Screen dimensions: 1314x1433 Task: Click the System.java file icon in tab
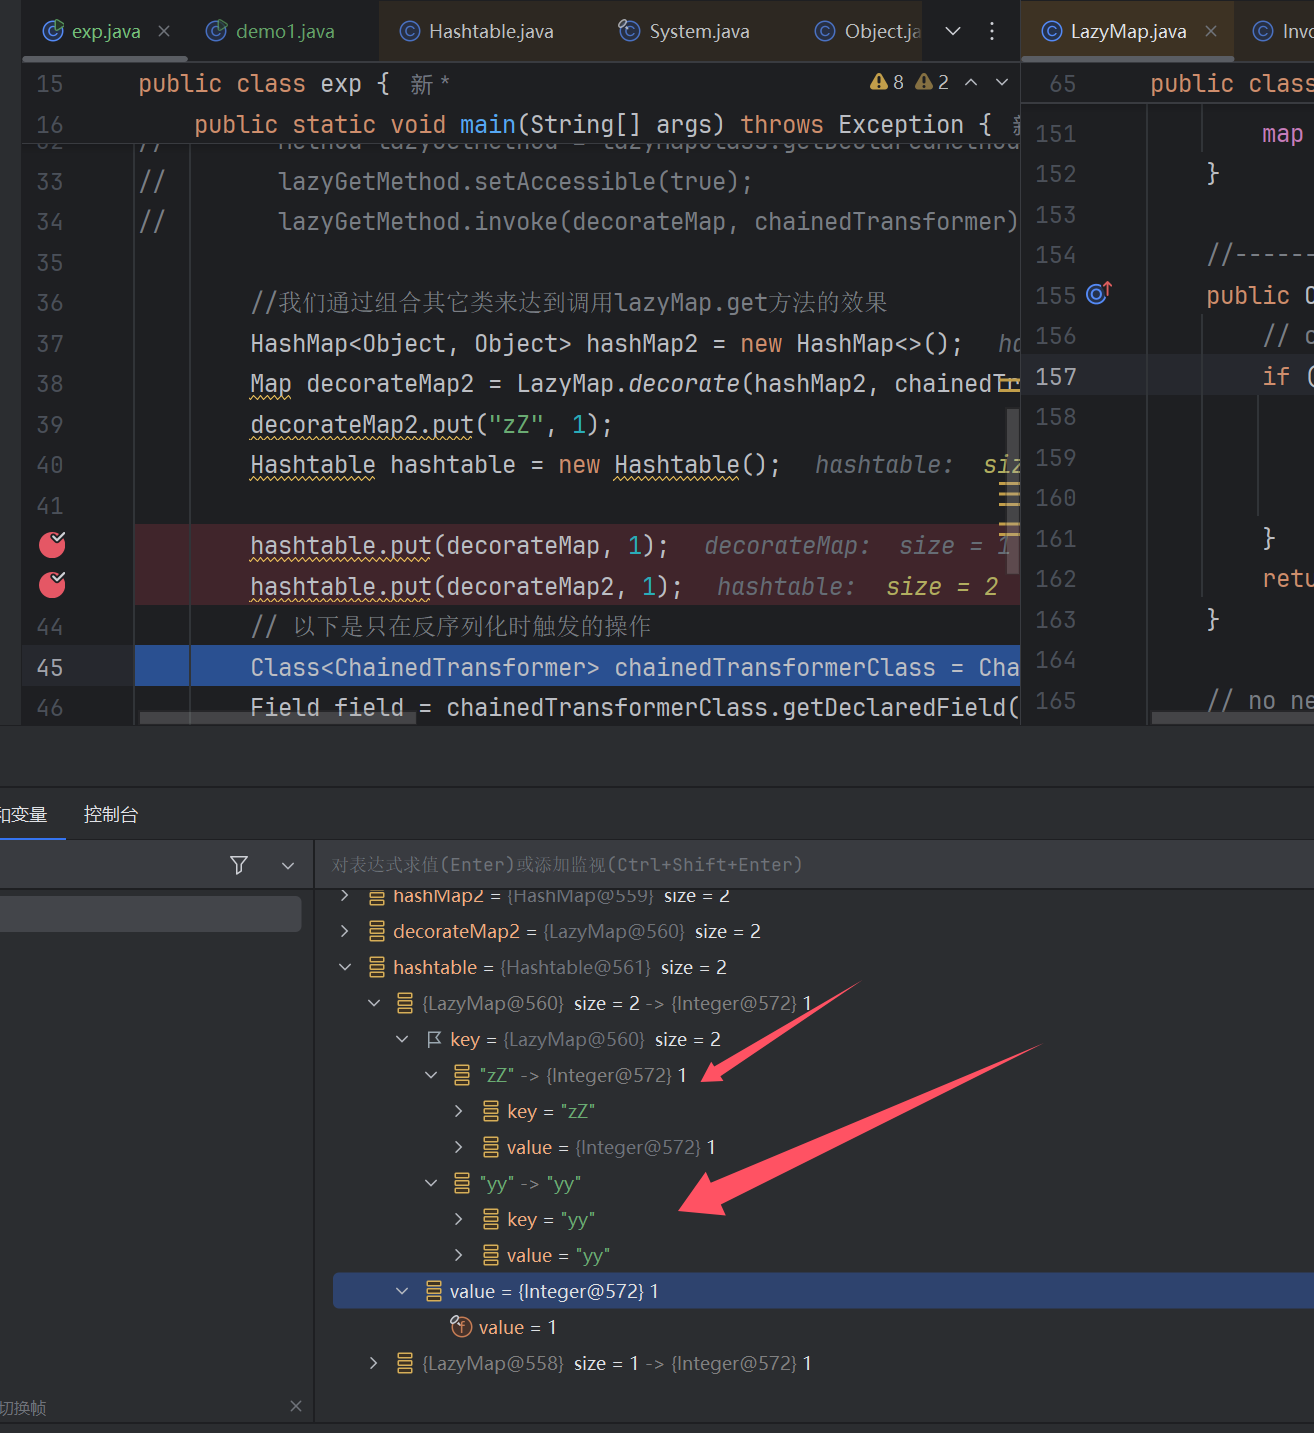(x=629, y=31)
